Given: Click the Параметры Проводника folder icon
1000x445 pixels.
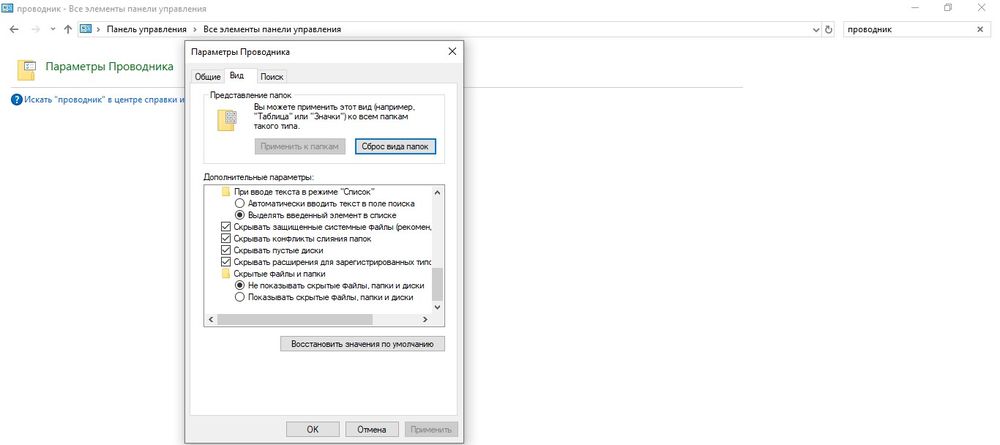Looking at the screenshot, I should tap(27, 68).
